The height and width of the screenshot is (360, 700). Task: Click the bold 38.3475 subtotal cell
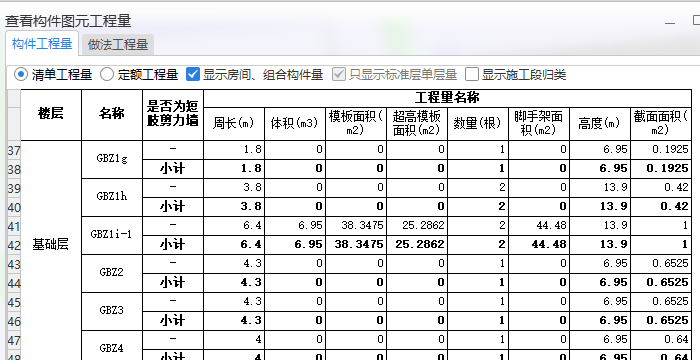356,245
